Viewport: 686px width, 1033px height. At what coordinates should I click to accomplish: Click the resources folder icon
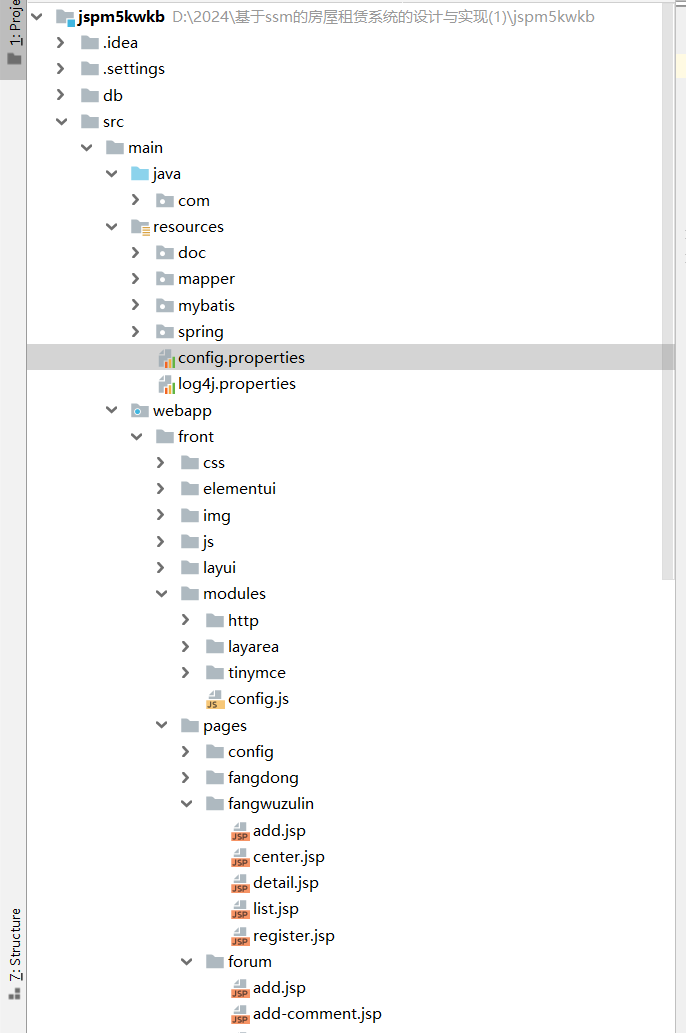[x=140, y=227]
